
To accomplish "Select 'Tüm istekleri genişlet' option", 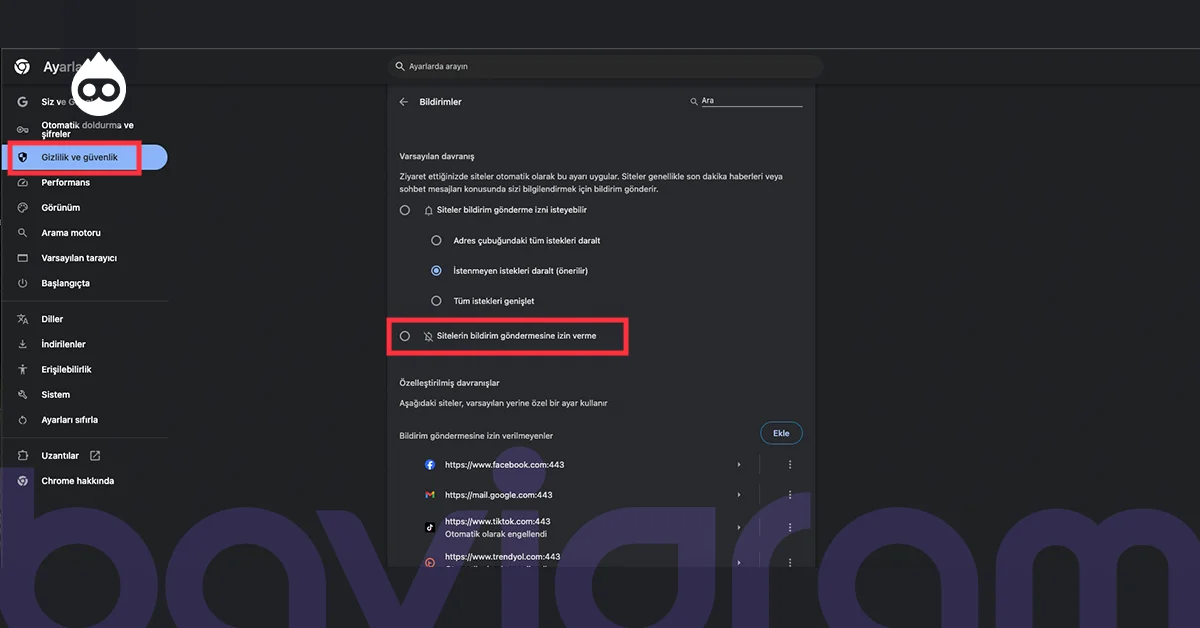I will click(435, 300).
